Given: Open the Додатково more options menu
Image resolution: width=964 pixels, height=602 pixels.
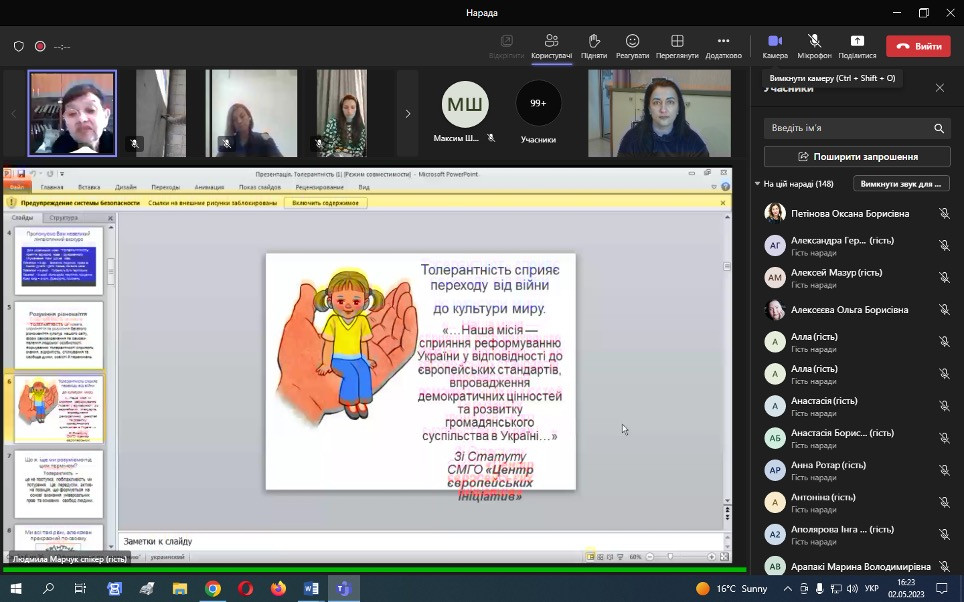Looking at the screenshot, I should [x=723, y=46].
